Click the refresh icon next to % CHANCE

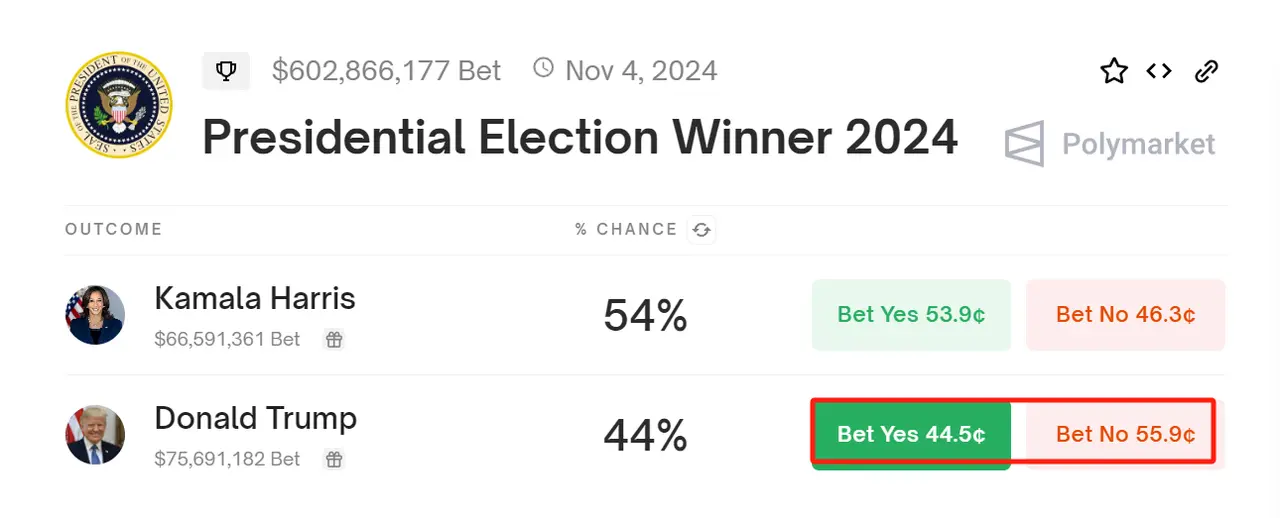point(702,230)
